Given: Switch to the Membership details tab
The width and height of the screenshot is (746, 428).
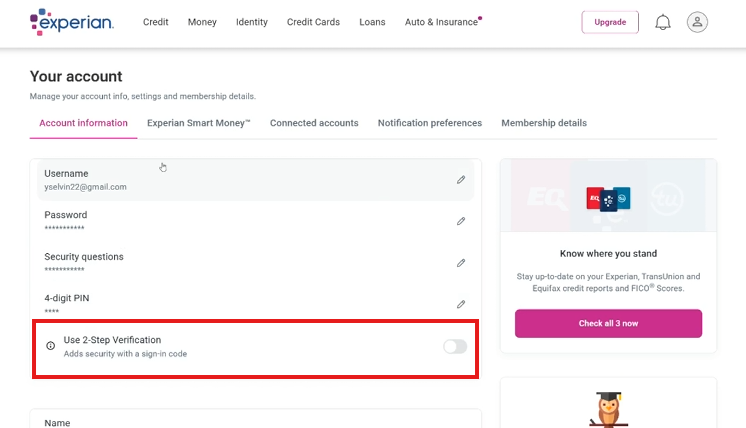Looking at the screenshot, I should pos(544,123).
